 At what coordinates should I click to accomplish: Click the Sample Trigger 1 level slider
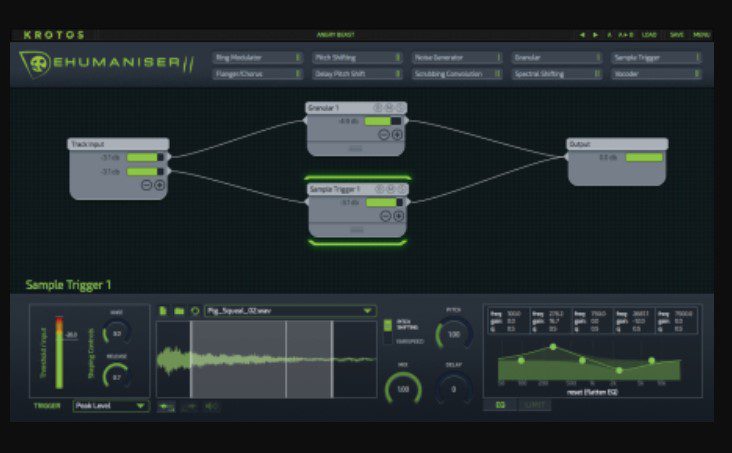[384, 203]
